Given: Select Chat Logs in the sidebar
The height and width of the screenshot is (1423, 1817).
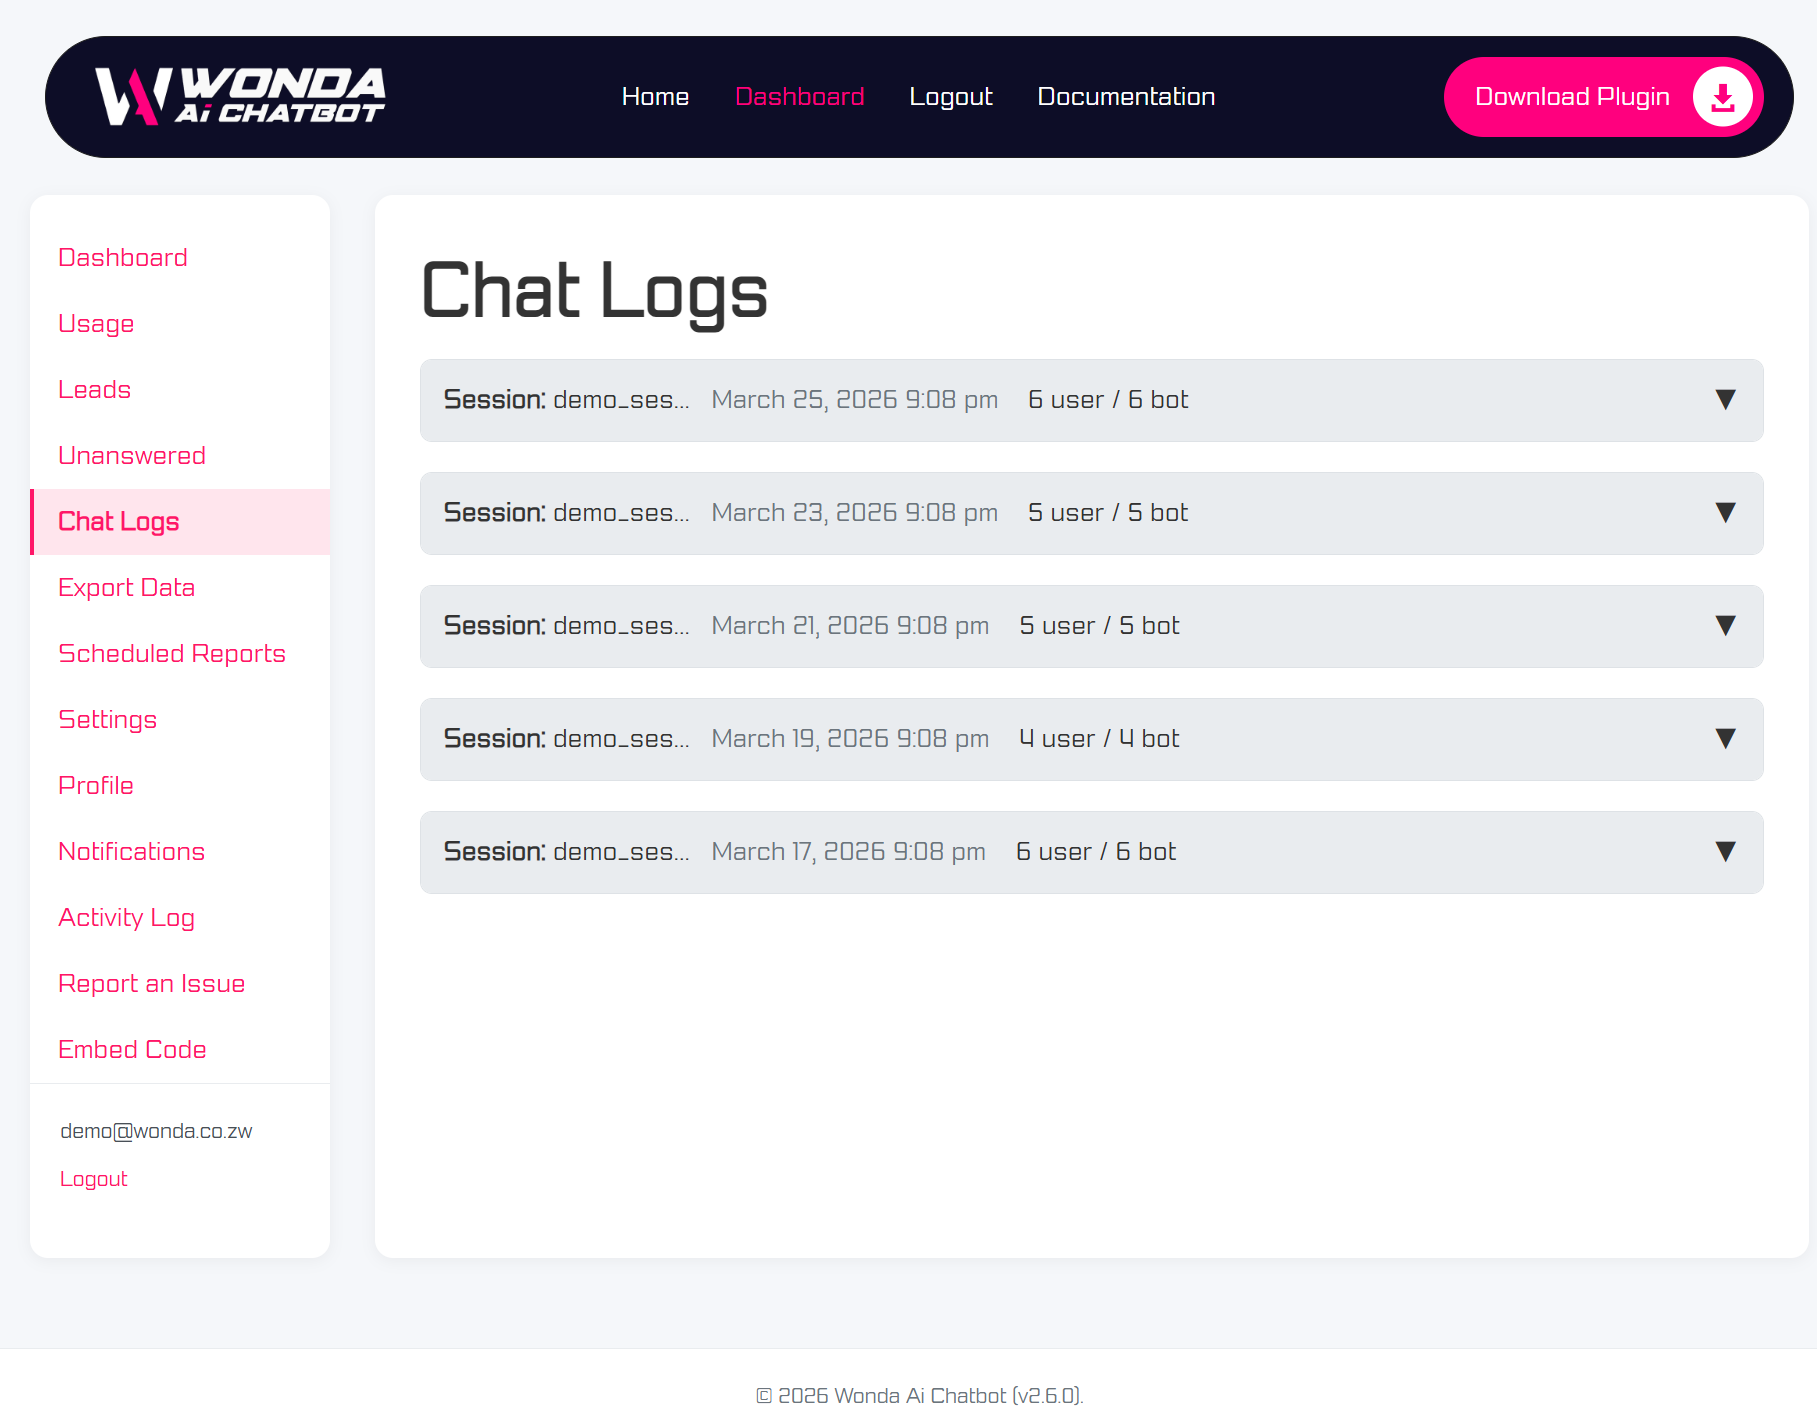Looking at the screenshot, I should tap(180, 522).
